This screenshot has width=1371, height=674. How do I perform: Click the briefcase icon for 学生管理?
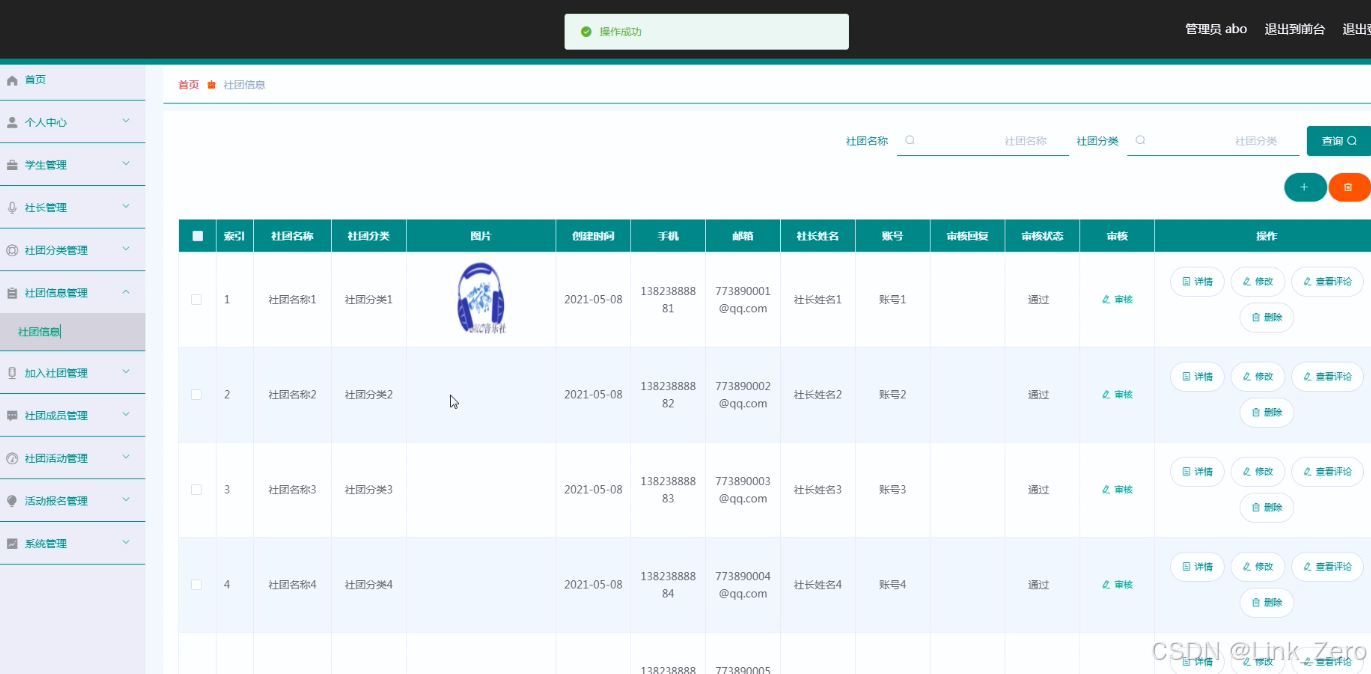tap(12, 165)
